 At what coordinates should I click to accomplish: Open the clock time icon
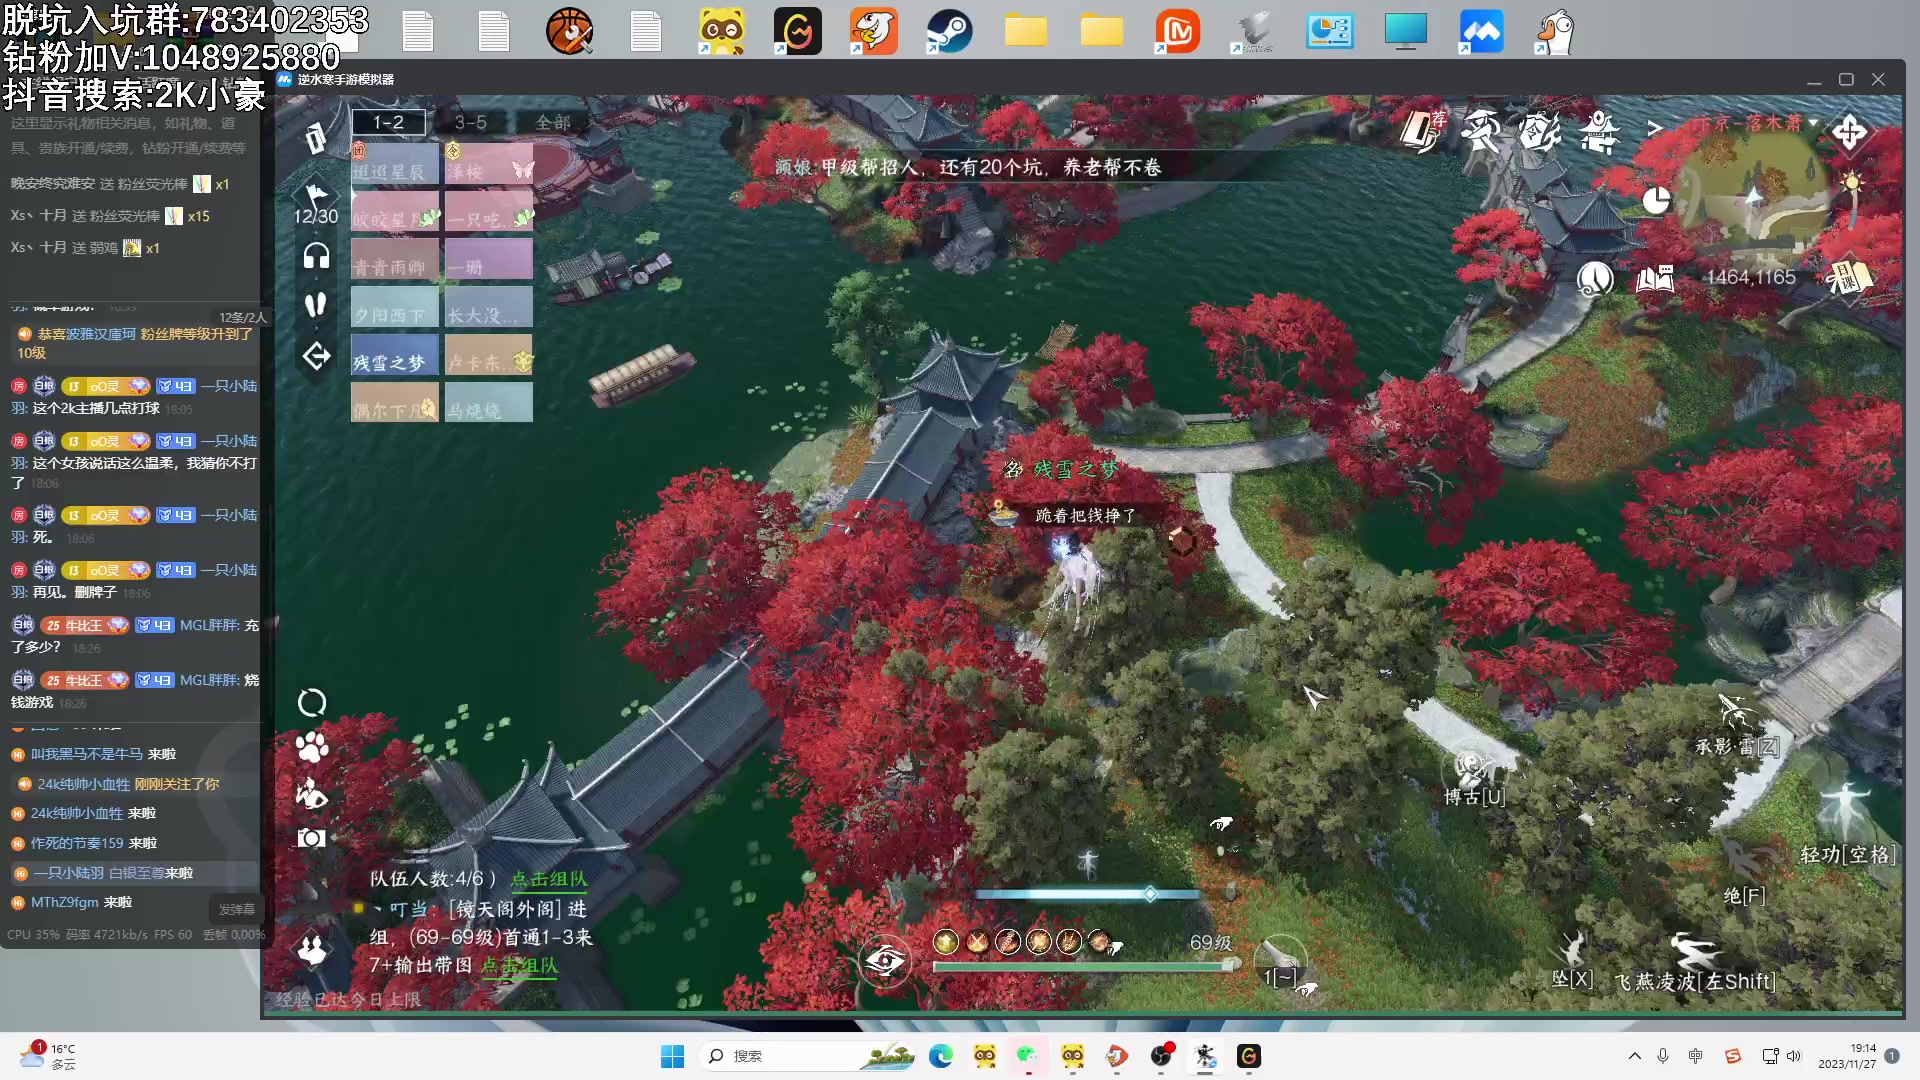point(1595,278)
